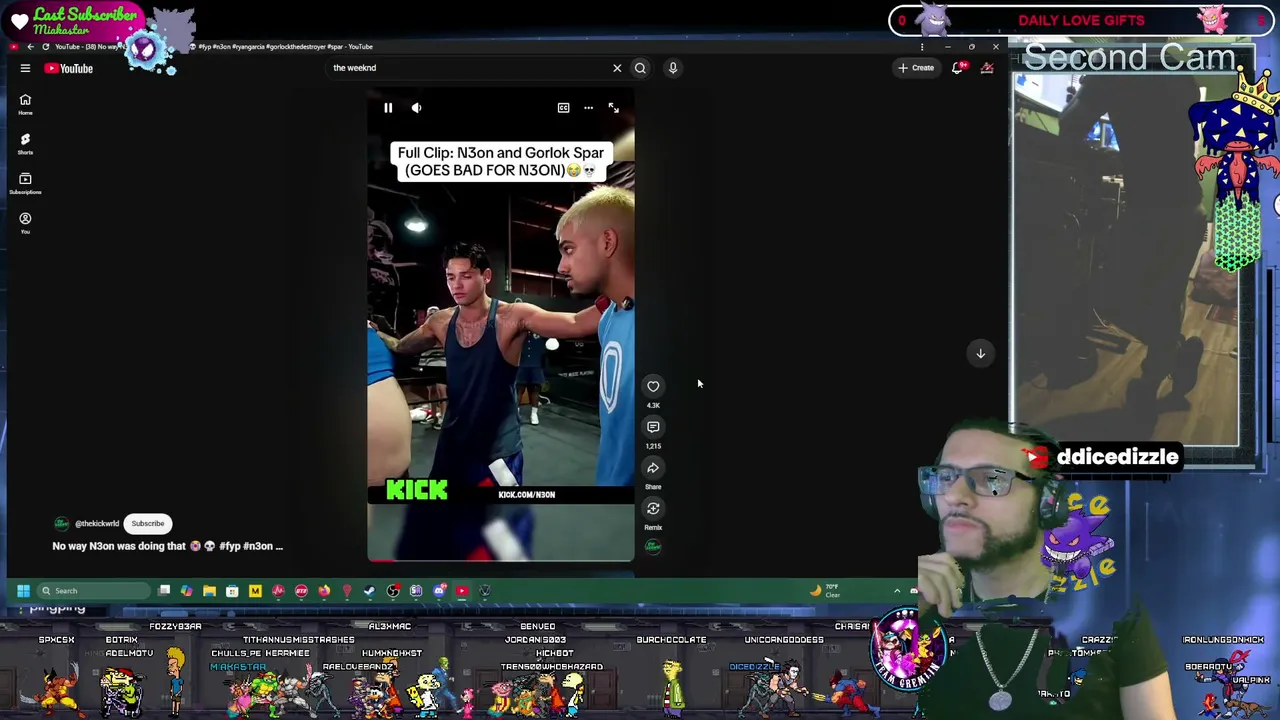The width and height of the screenshot is (1280, 720).
Task: Open Steam from the taskbar
Action: pyautogui.click(x=370, y=591)
